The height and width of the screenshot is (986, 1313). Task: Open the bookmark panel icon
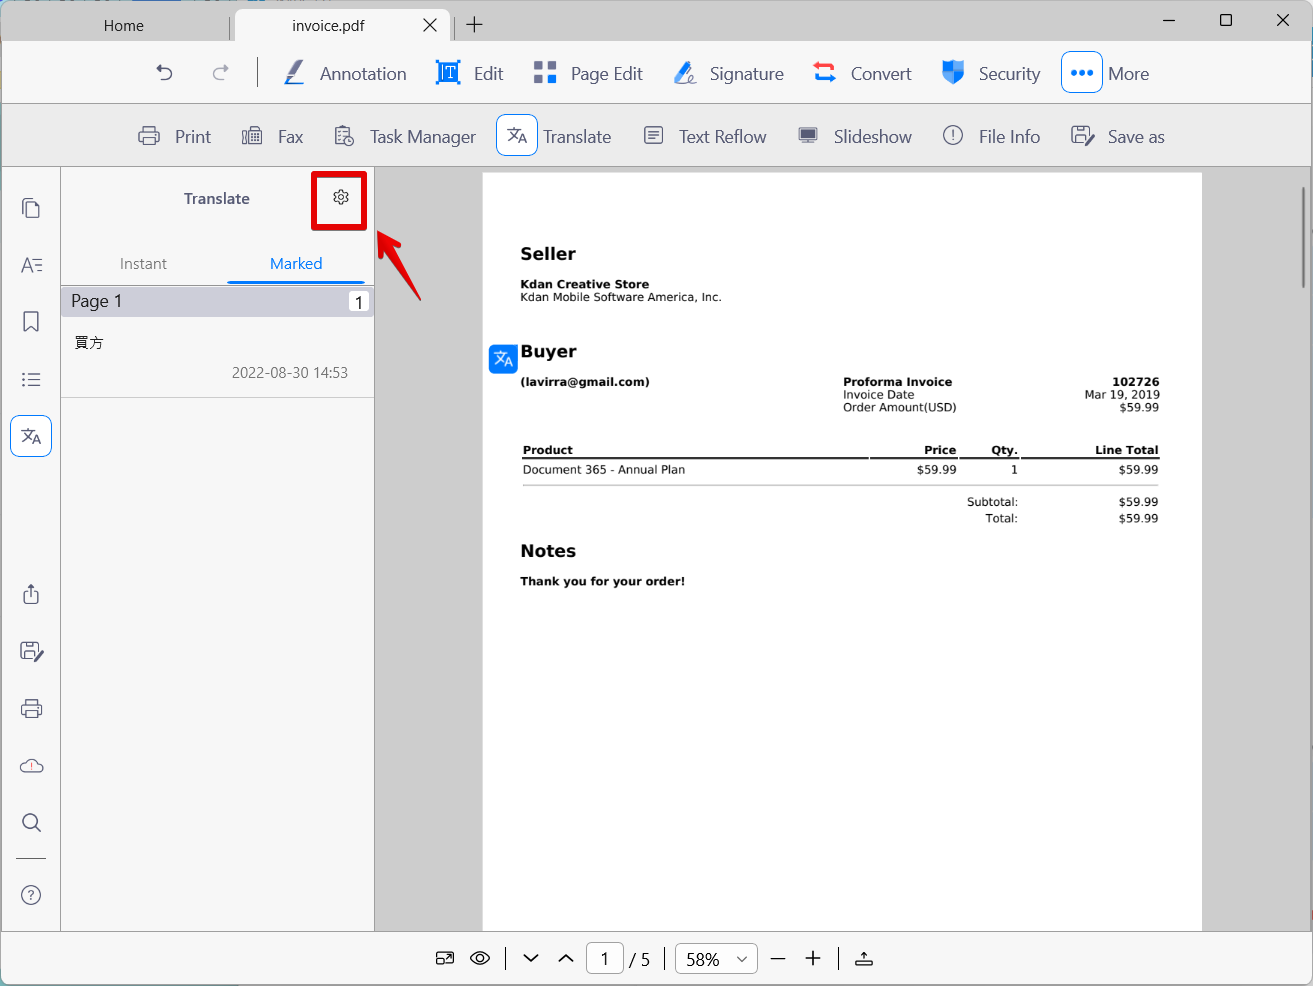pyautogui.click(x=31, y=322)
